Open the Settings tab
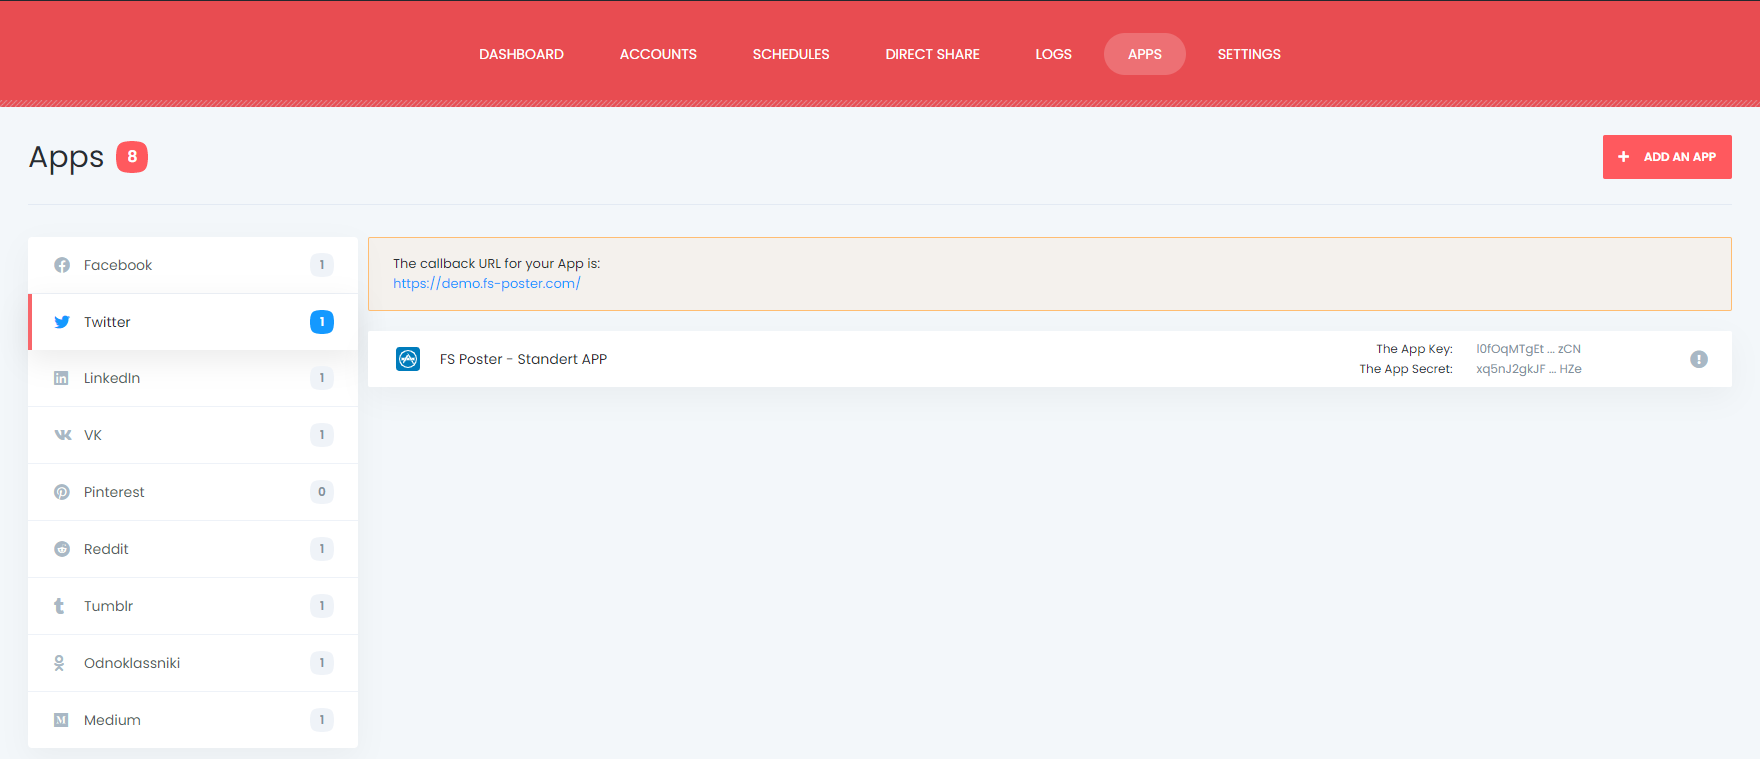 click(1249, 54)
